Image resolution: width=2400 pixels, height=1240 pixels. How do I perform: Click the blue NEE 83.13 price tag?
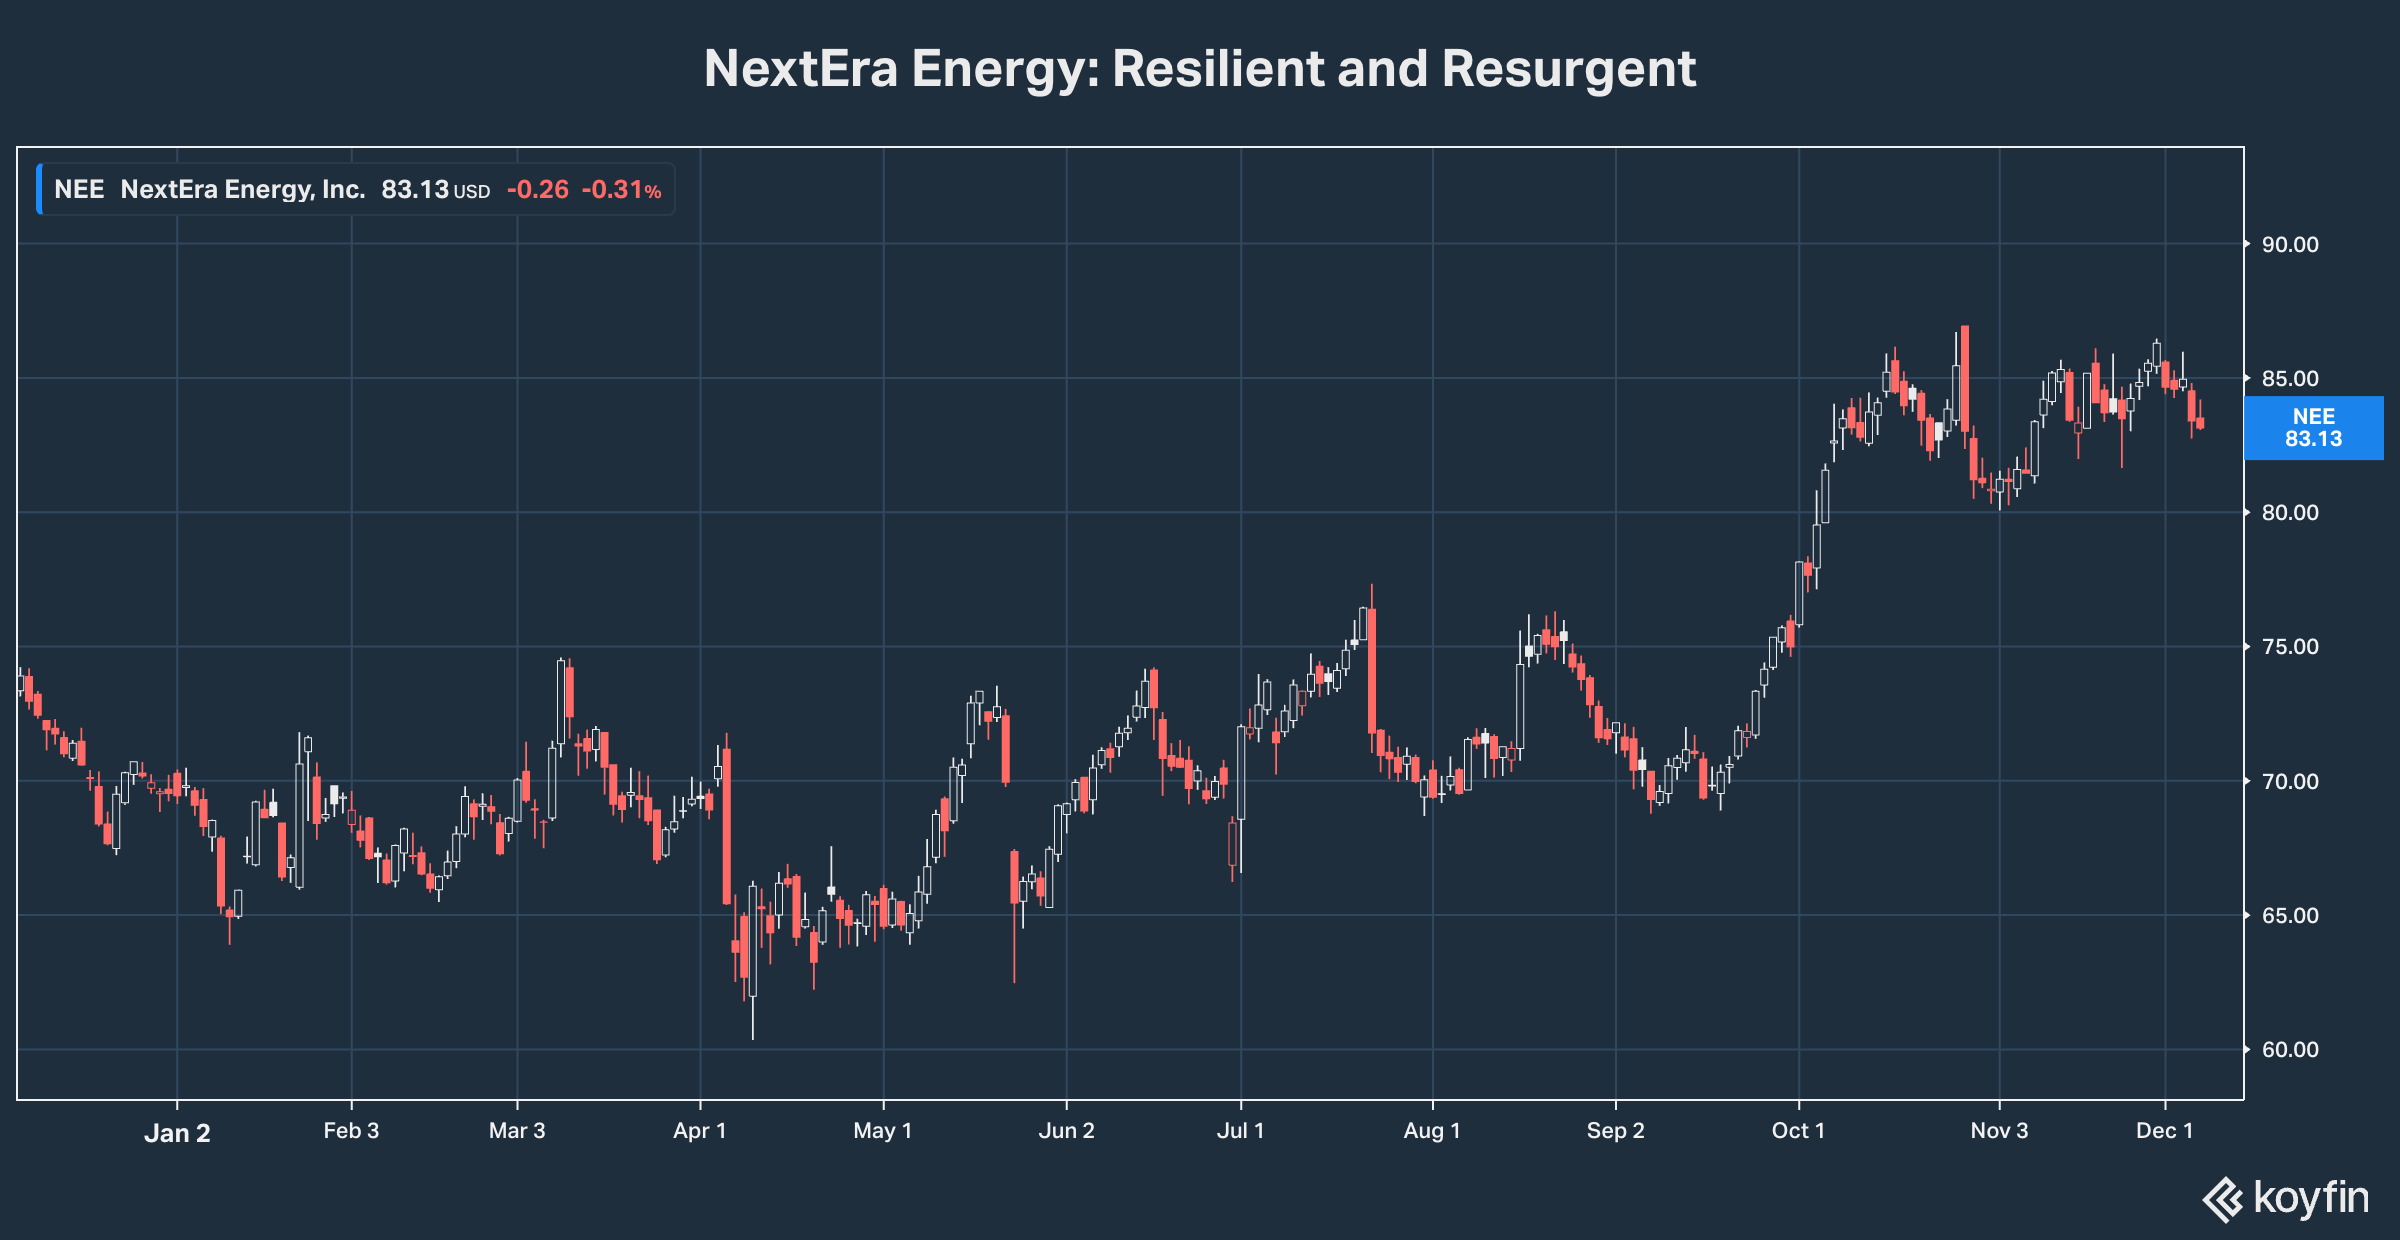click(x=2313, y=428)
